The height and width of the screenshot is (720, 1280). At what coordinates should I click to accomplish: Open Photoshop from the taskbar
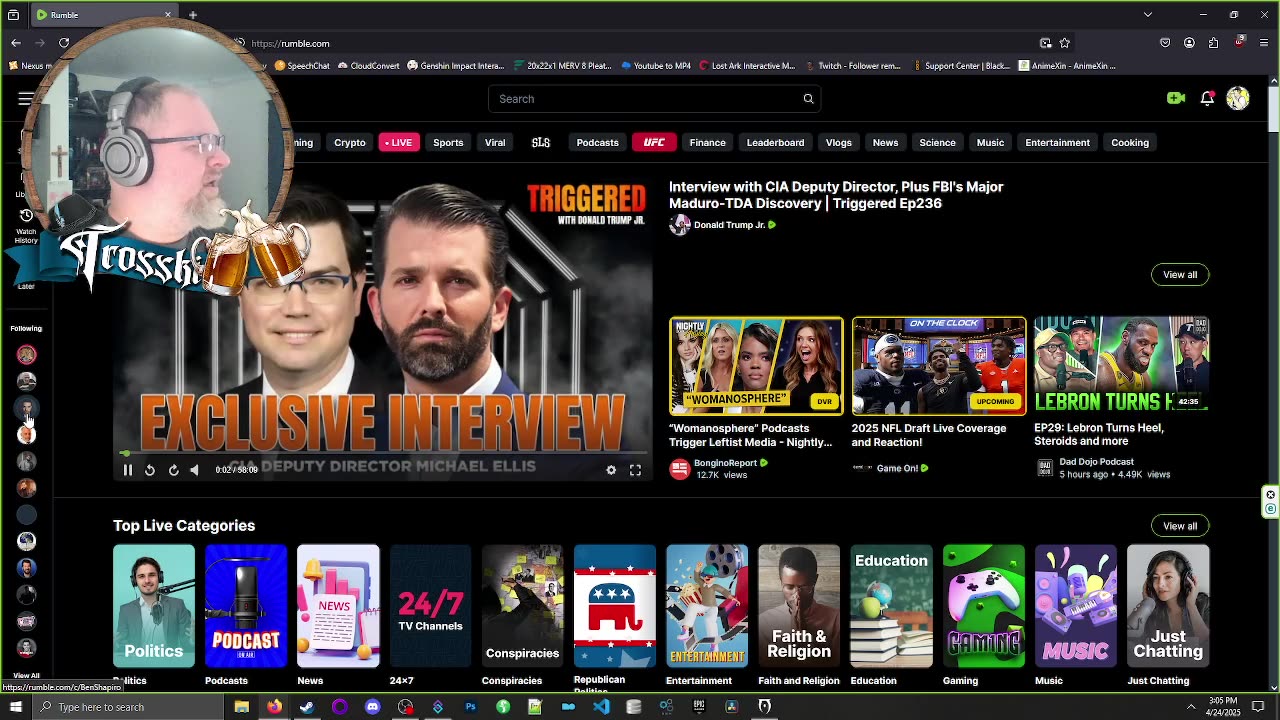pyautogui.click(x=470, y=707)
